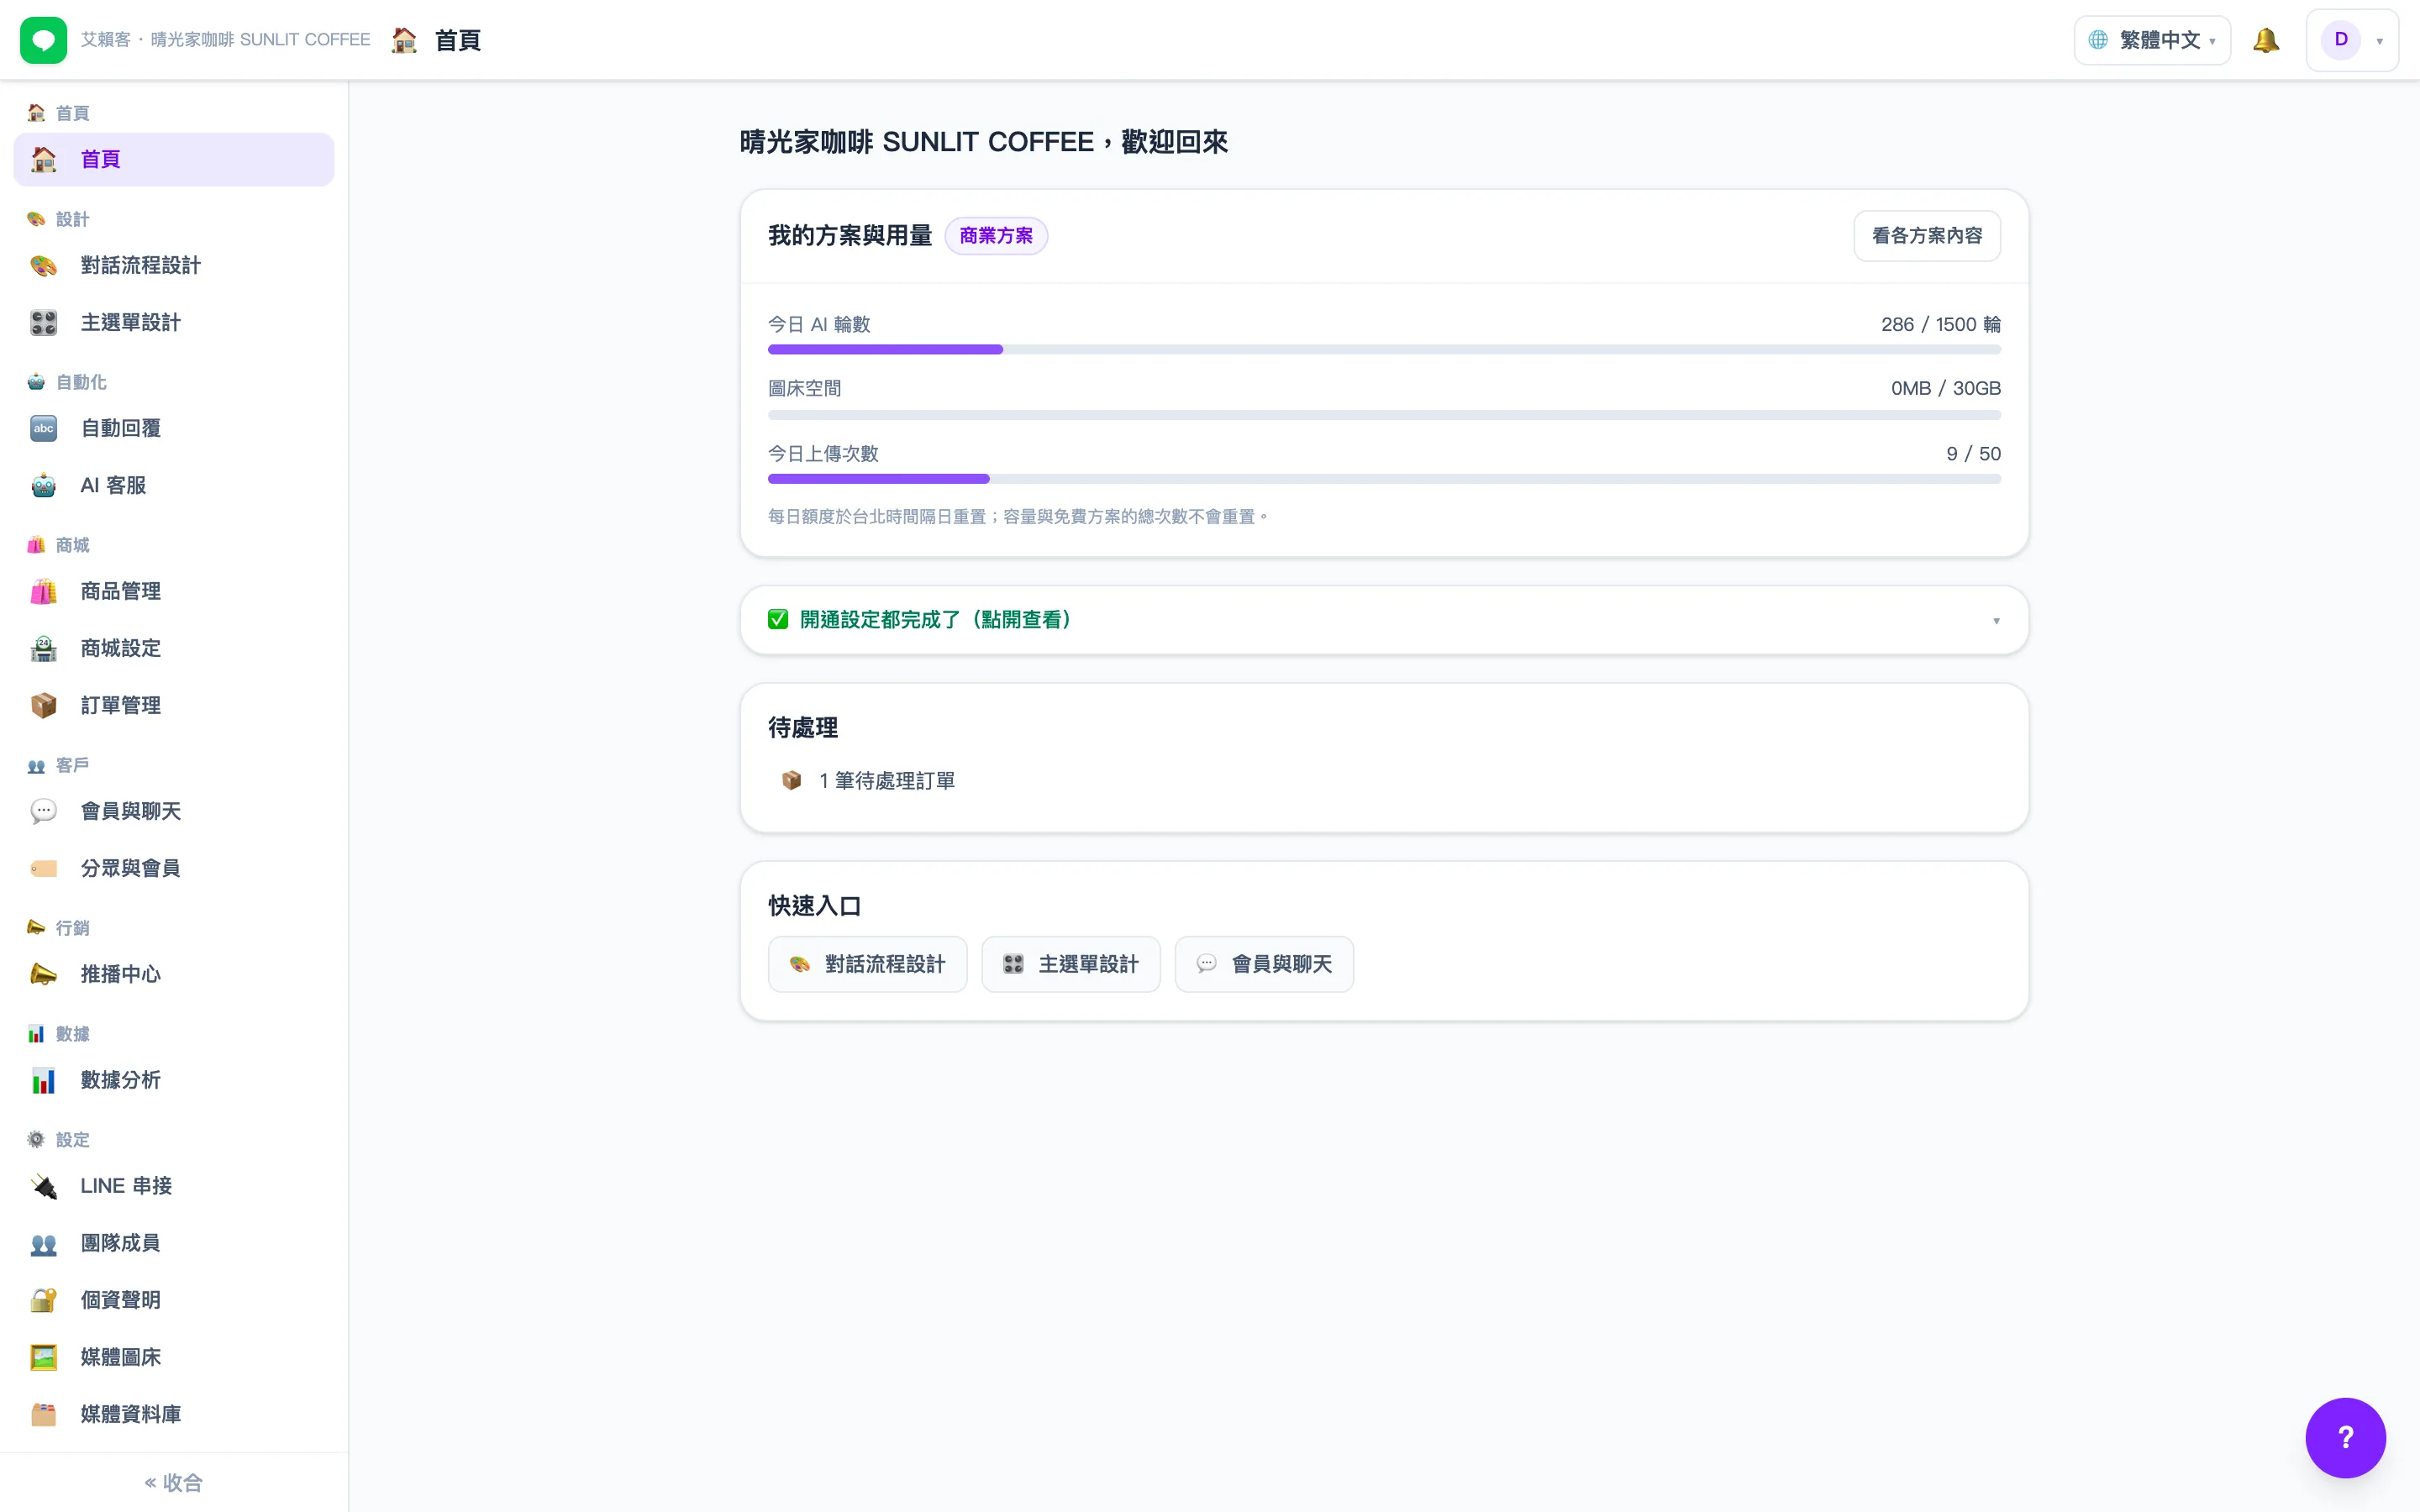
Task: Open 媒體資料庫 sidebar item
Action: click(174, 1414)
